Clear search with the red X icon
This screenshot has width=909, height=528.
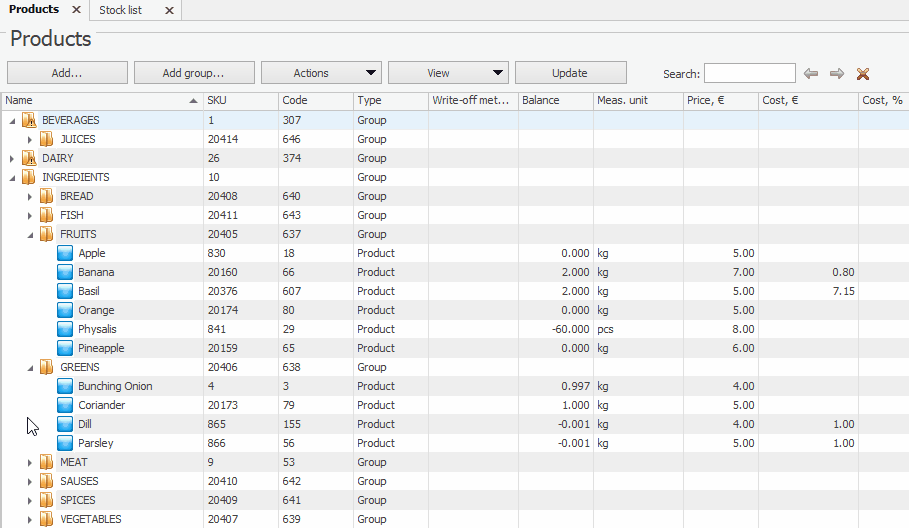point(863,73)
